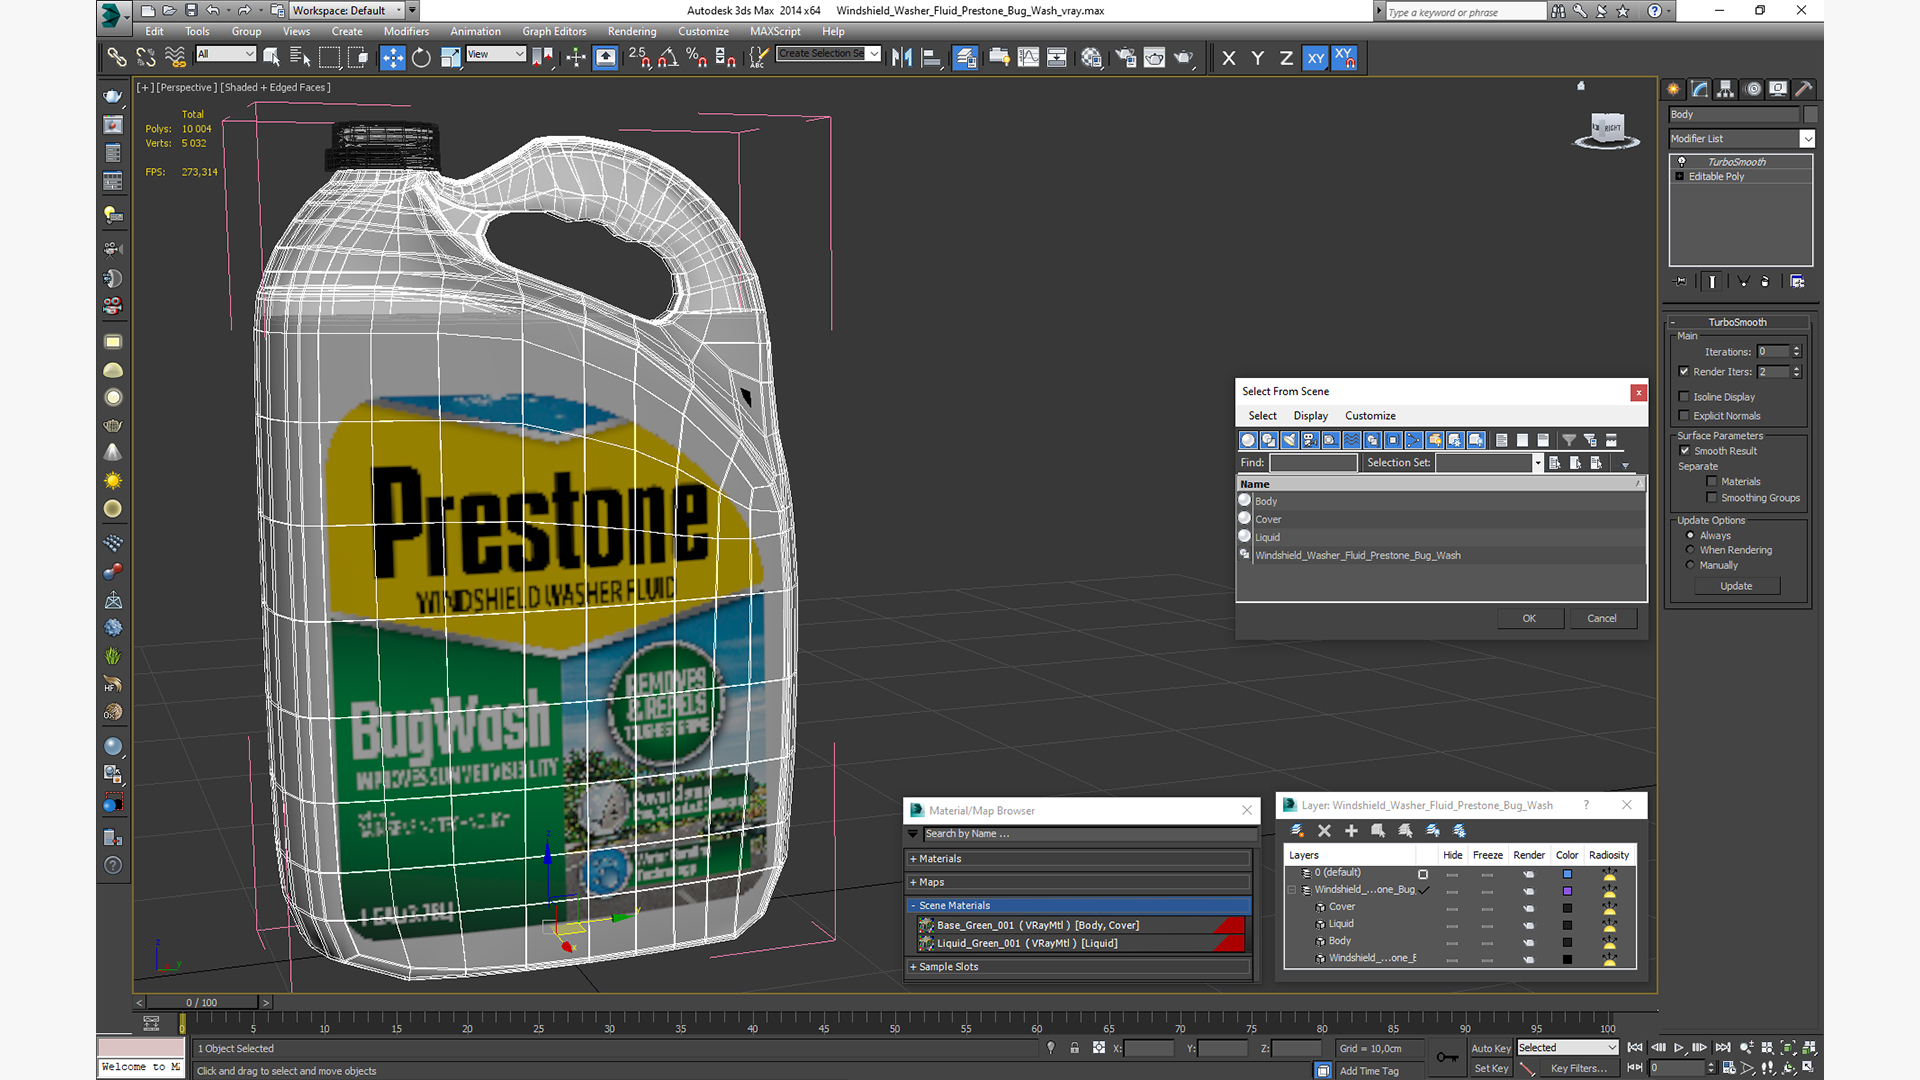
Task: Click the Bind to Space Warp icon
Action: coord(175,58)
